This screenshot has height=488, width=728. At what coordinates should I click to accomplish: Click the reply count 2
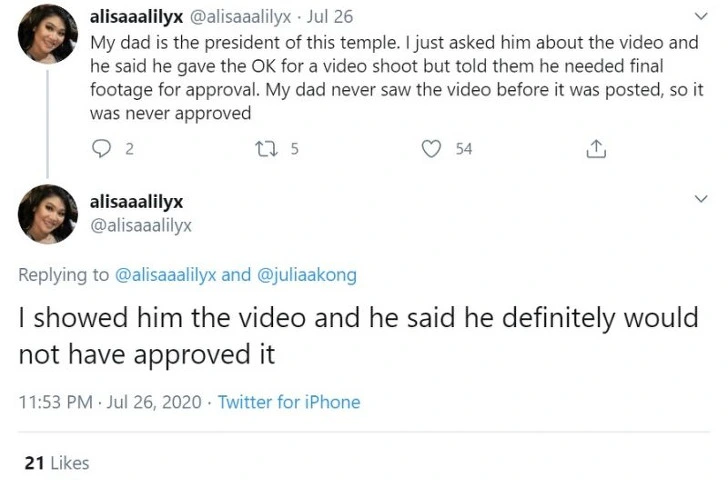click(130, 149)
